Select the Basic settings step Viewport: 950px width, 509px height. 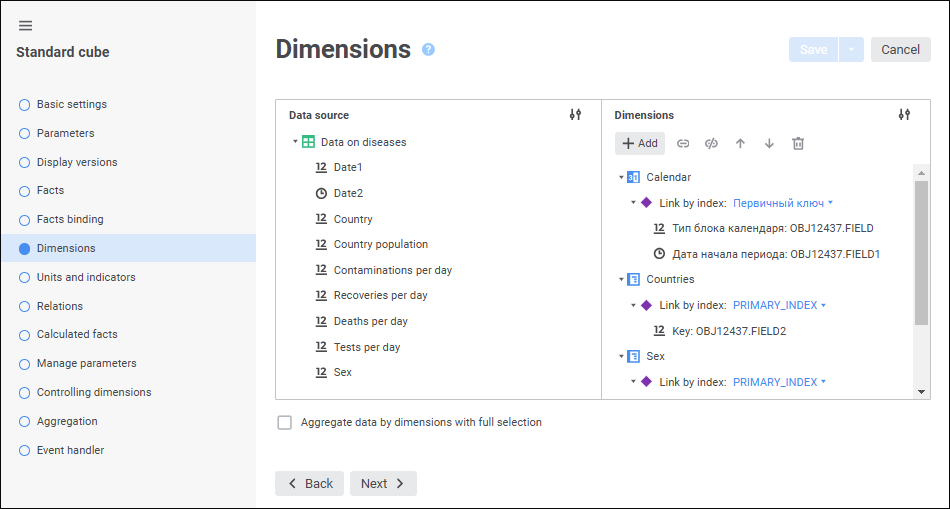pos(71,104)
